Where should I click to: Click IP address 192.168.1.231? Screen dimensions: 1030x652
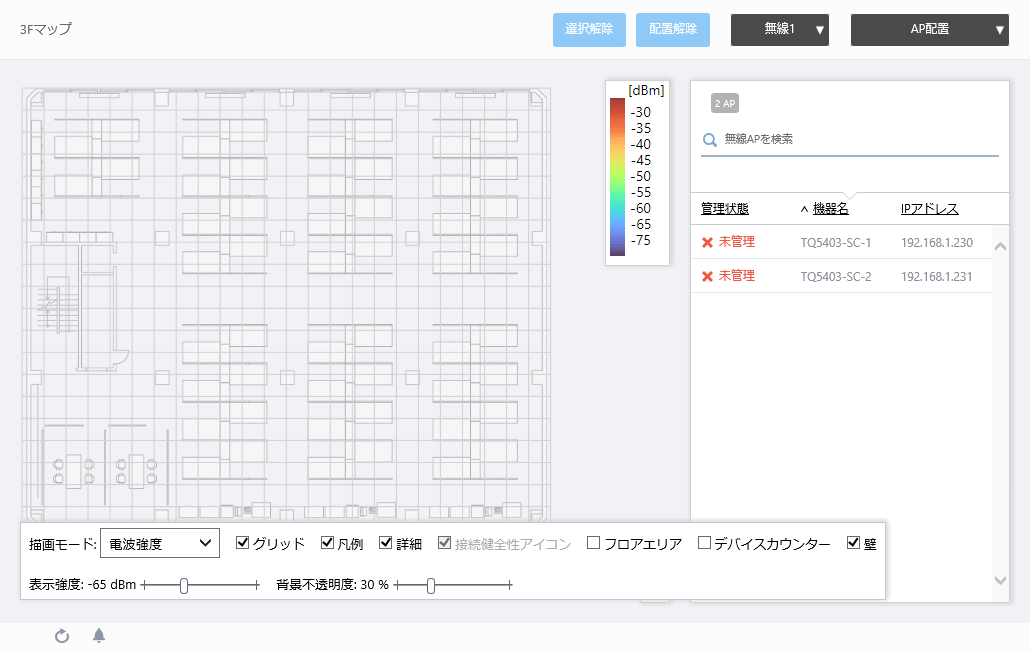click(x=937, y=276)
